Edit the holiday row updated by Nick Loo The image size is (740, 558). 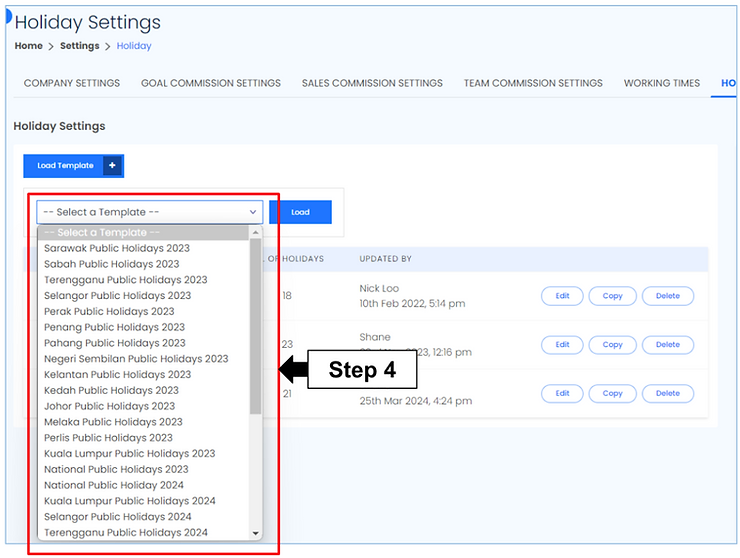[562, 296]
